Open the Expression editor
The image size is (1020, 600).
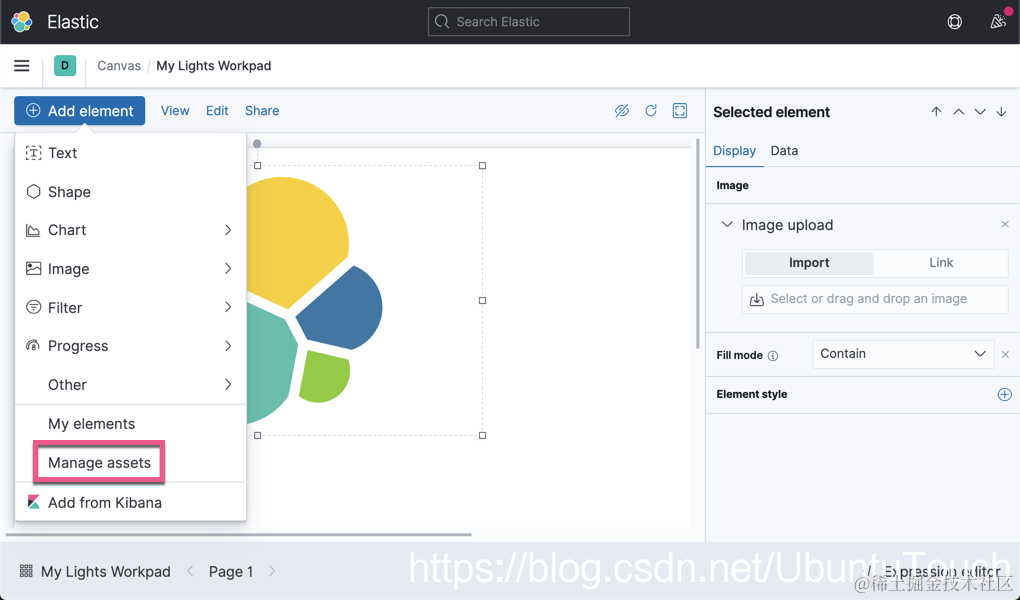click(934, 571)
